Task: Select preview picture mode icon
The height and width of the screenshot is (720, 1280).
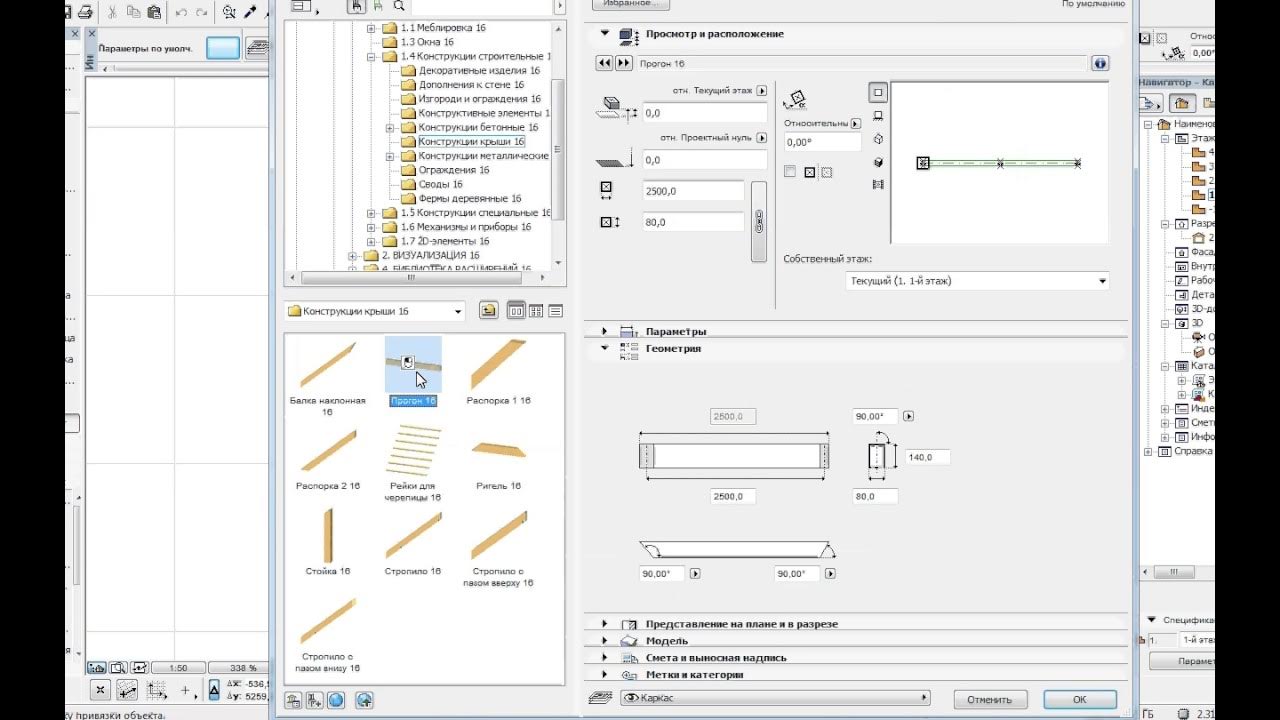Action: (x=878, y=185)
